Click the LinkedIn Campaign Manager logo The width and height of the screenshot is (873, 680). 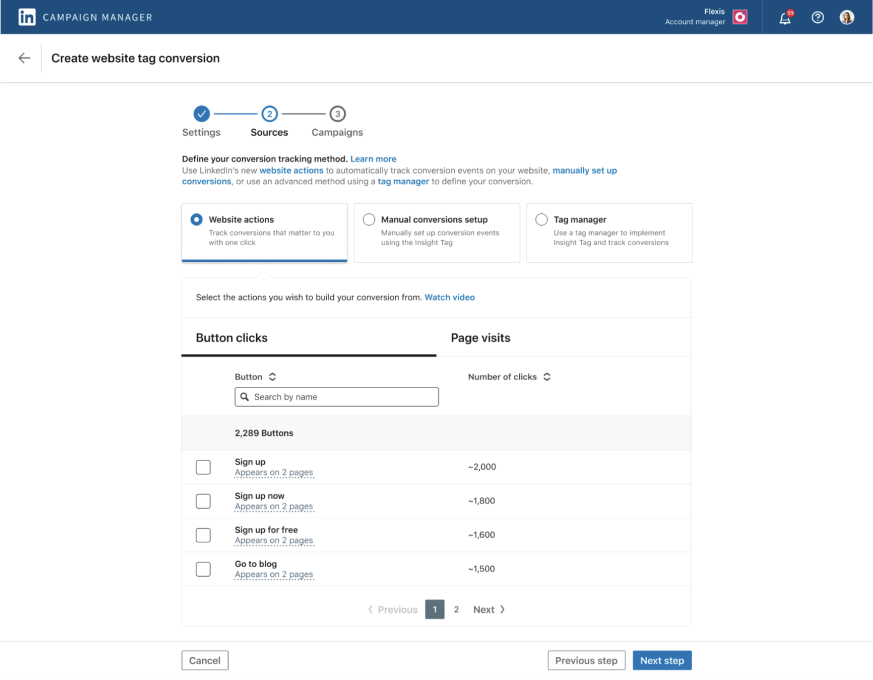point(28,16)
